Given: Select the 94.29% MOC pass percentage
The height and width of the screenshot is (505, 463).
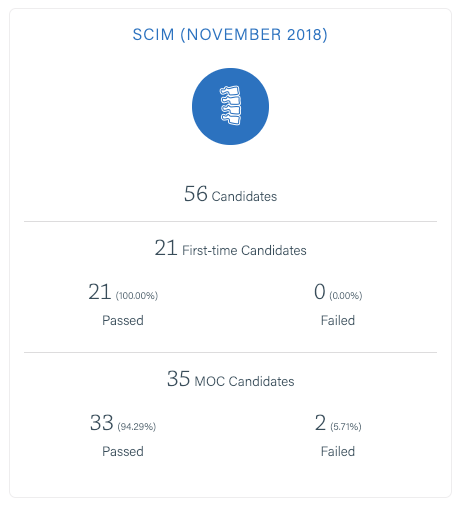Looking at the screenshot, I should coord(137,427).
